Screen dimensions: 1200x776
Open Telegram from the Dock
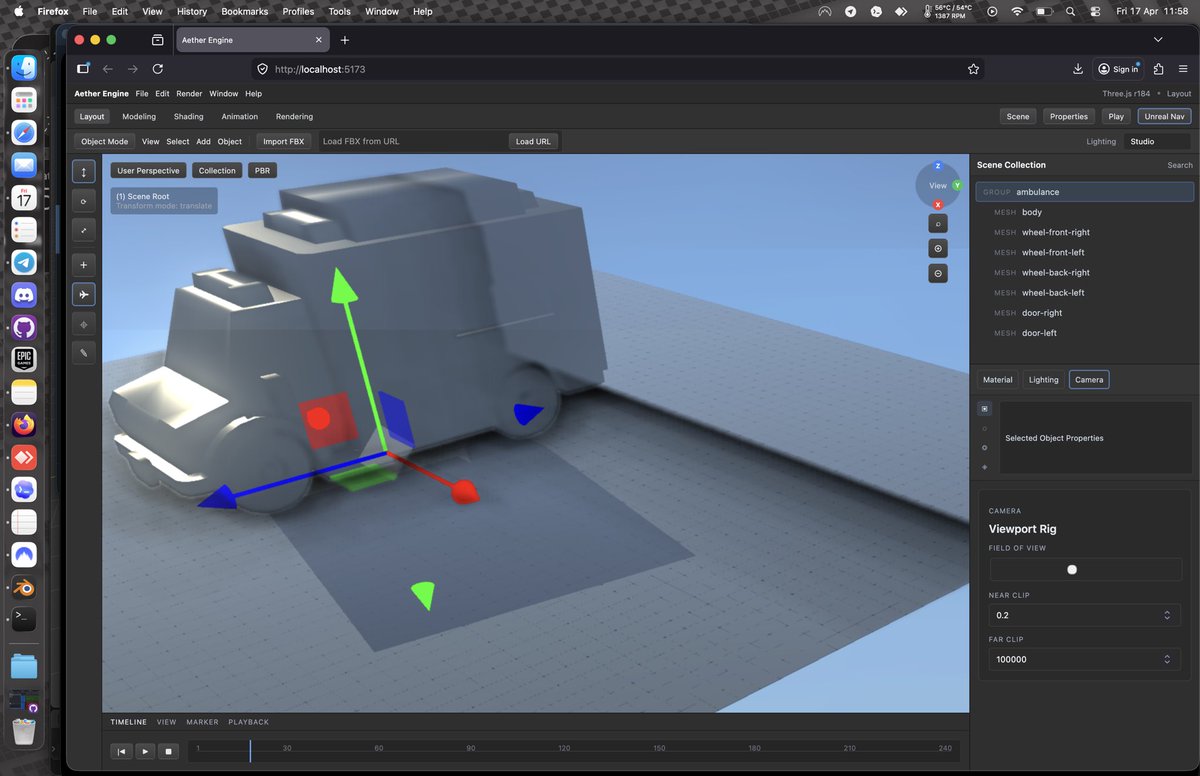(x=24, y=263)
